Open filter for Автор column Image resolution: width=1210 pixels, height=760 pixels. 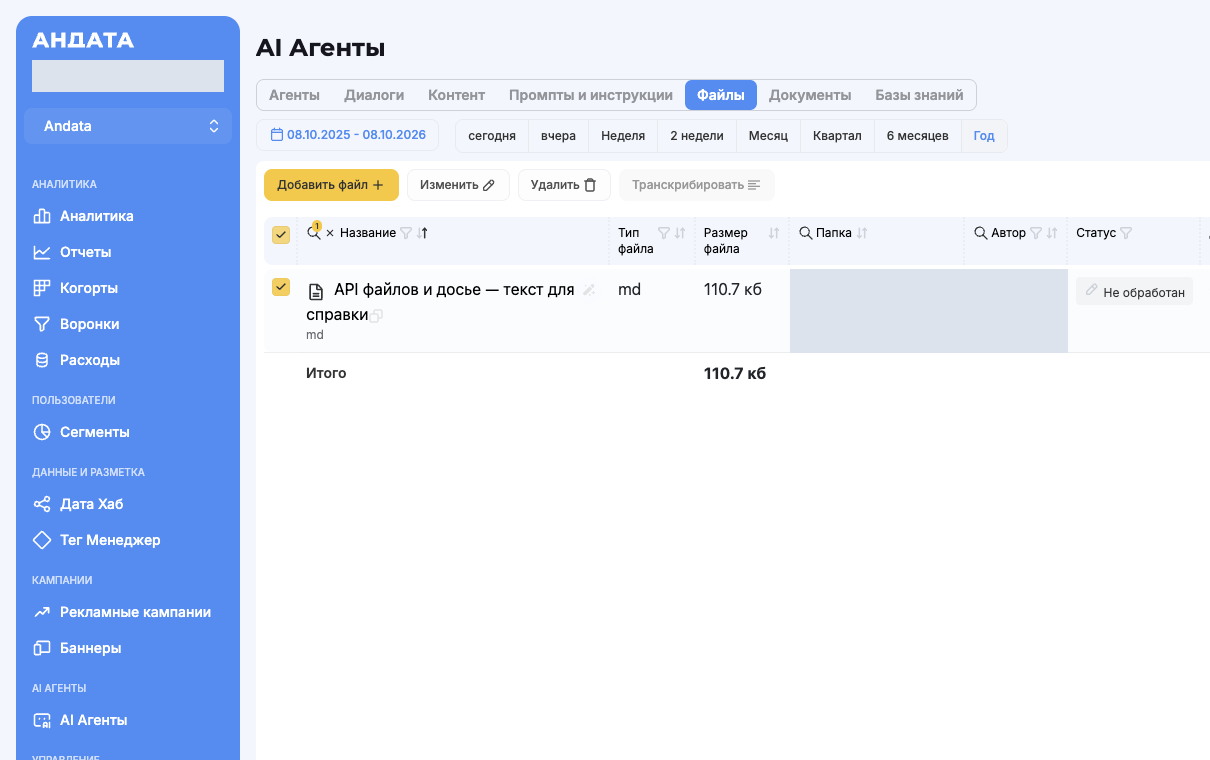[1036, 233]
